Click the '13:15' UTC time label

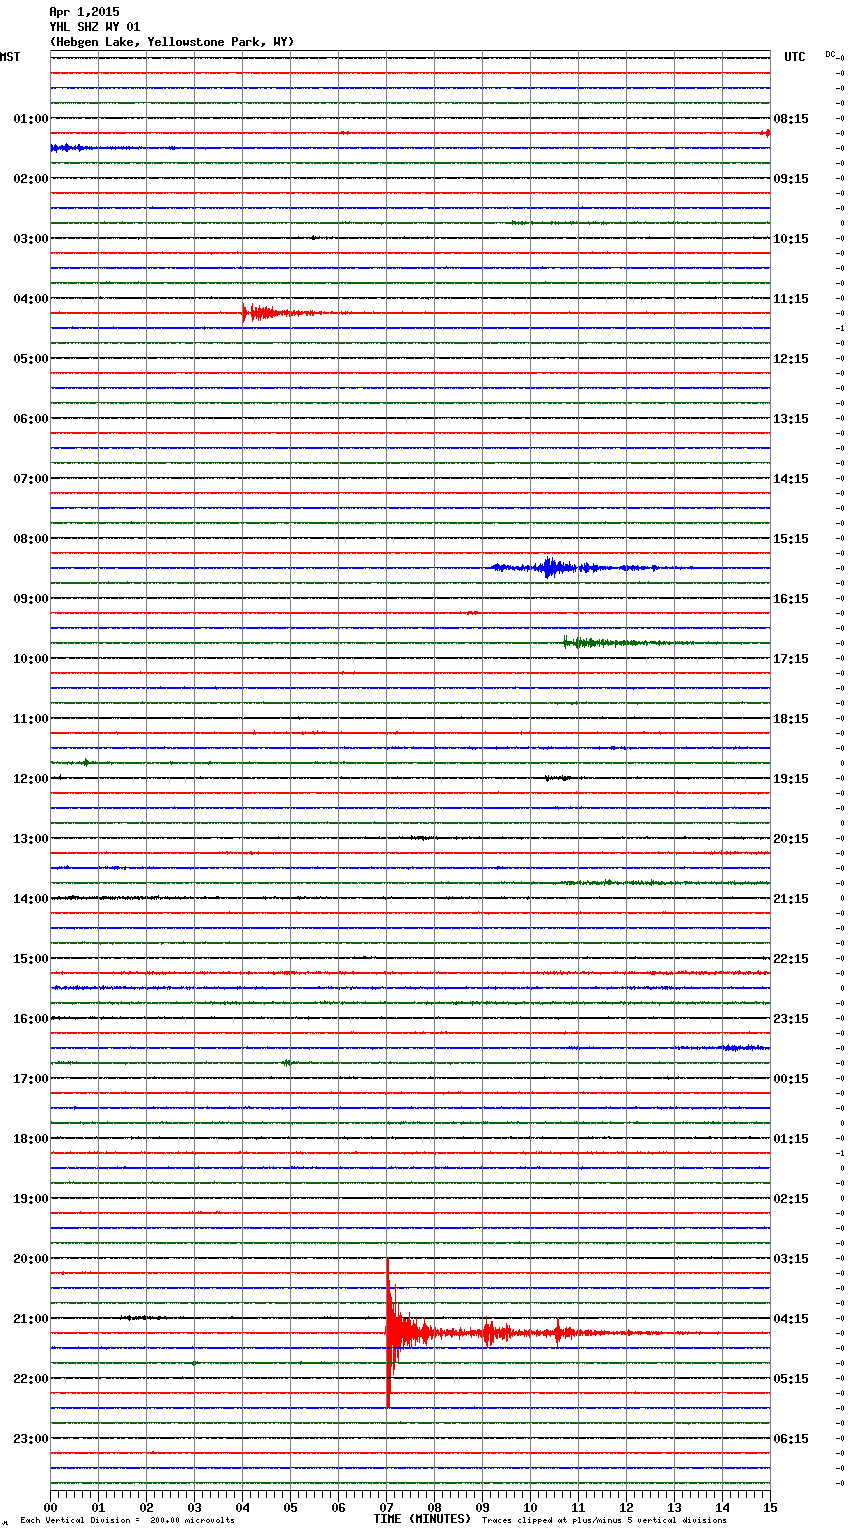tap(791, 419)
